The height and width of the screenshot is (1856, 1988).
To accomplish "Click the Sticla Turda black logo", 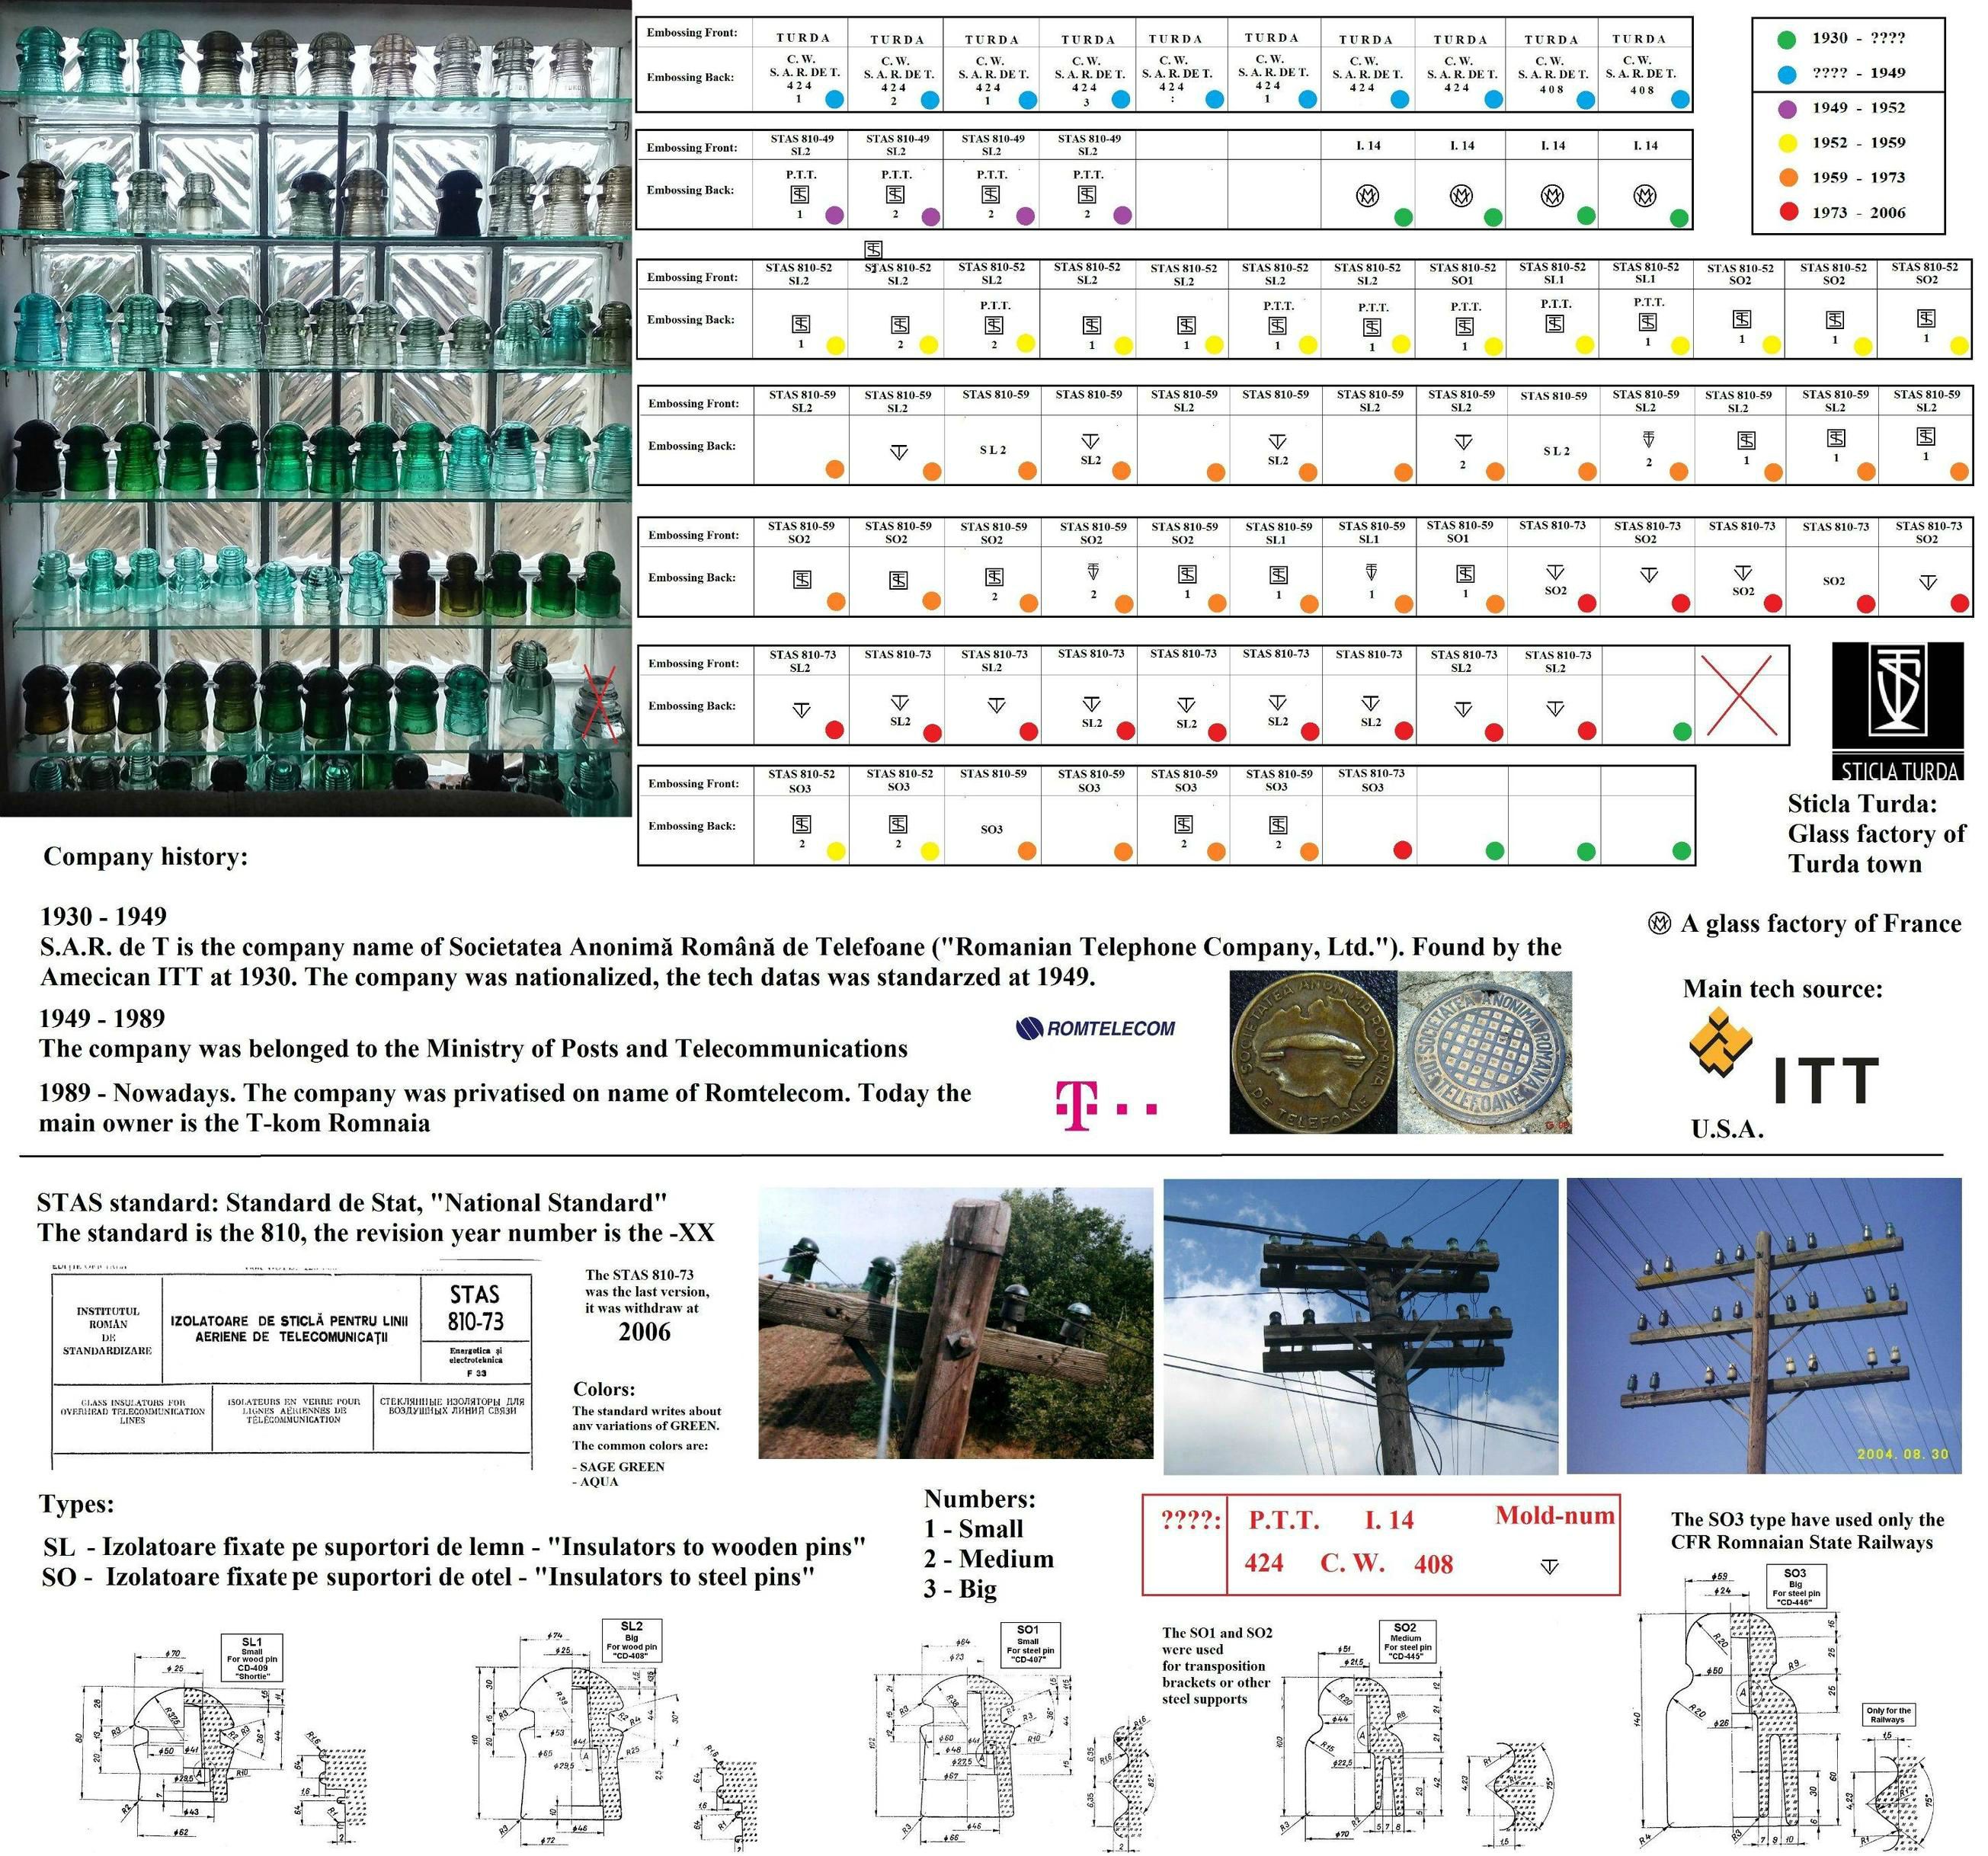I will [1897, 711].
